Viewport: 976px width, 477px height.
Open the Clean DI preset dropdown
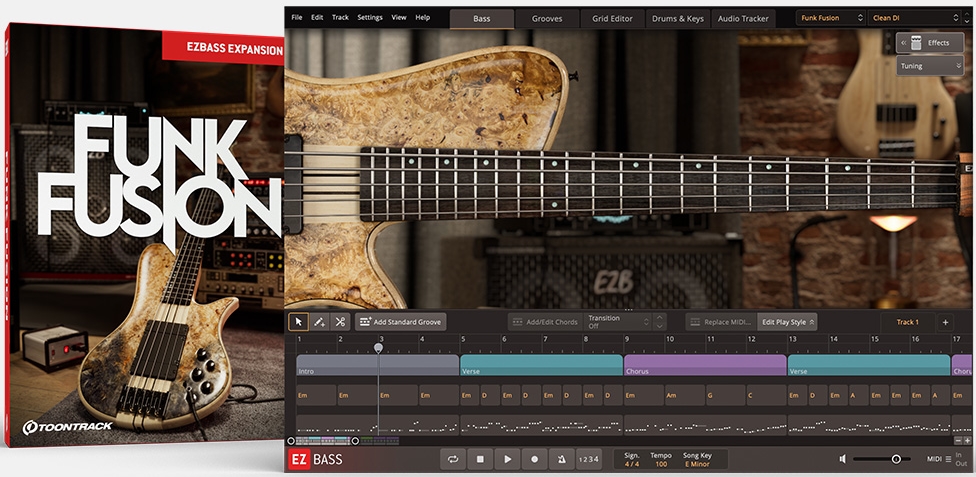click(916, 18)
